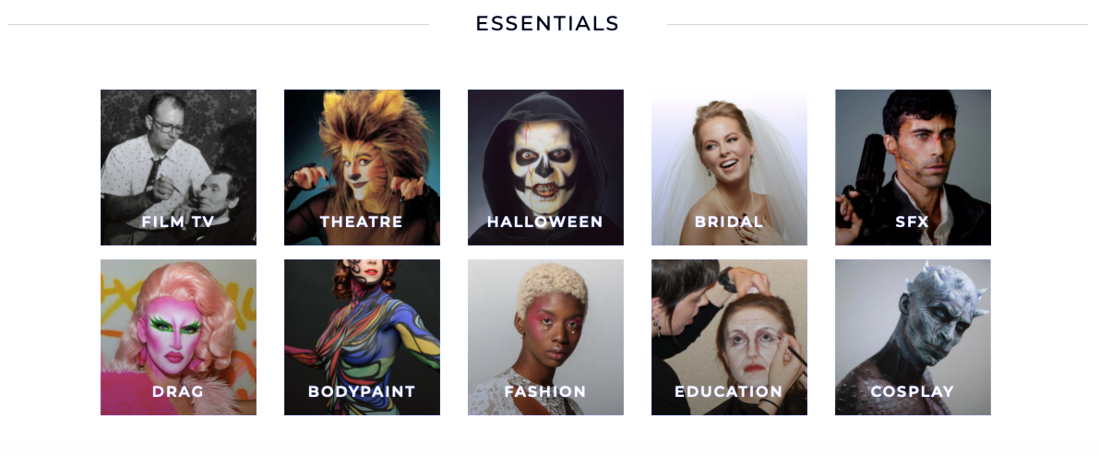Viewport: 1099px width, 455px height.
Task: Open the Halloween skull makeup tile
Action: pyautogui.click(x=545, y=167)
